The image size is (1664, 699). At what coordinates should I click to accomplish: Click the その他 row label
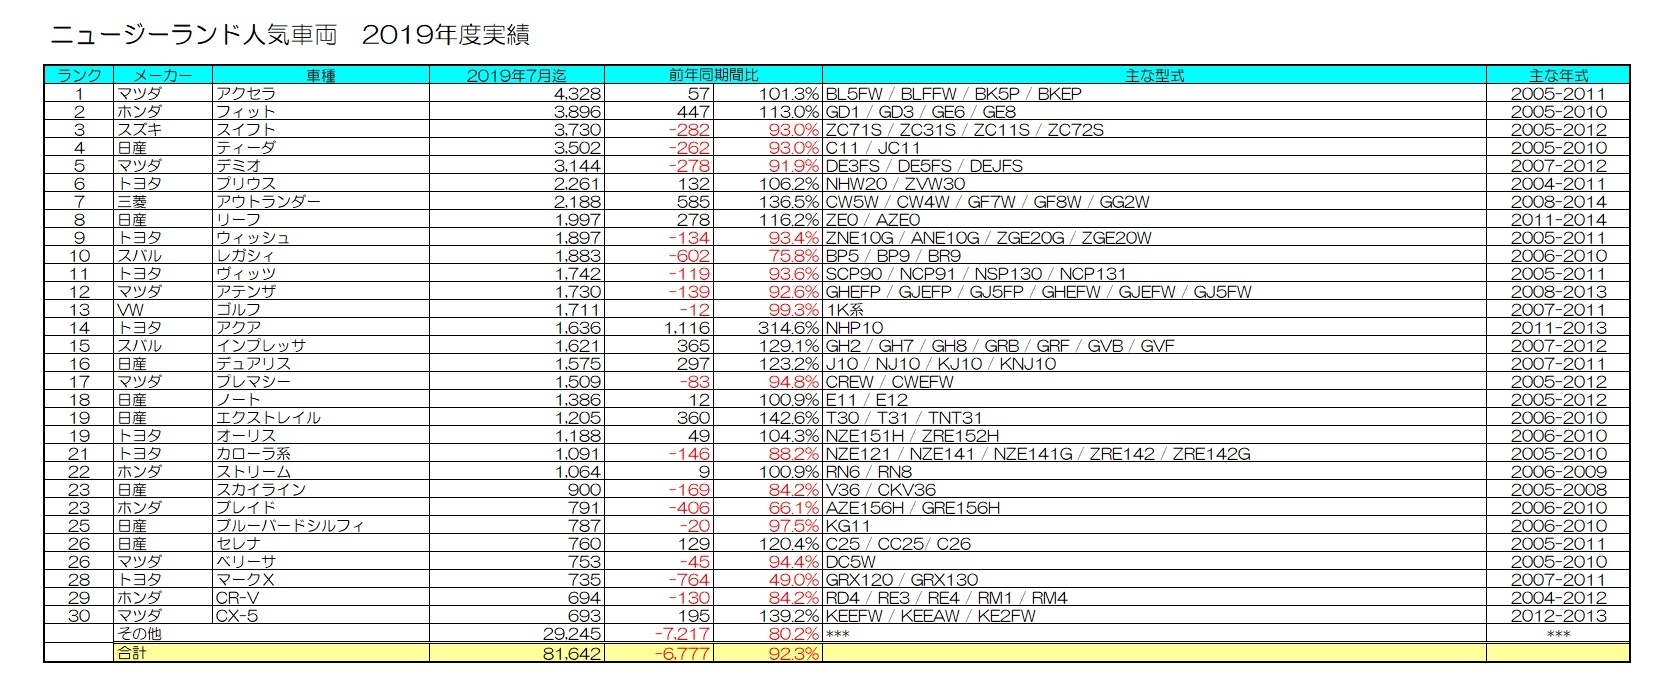click(139, 633)
